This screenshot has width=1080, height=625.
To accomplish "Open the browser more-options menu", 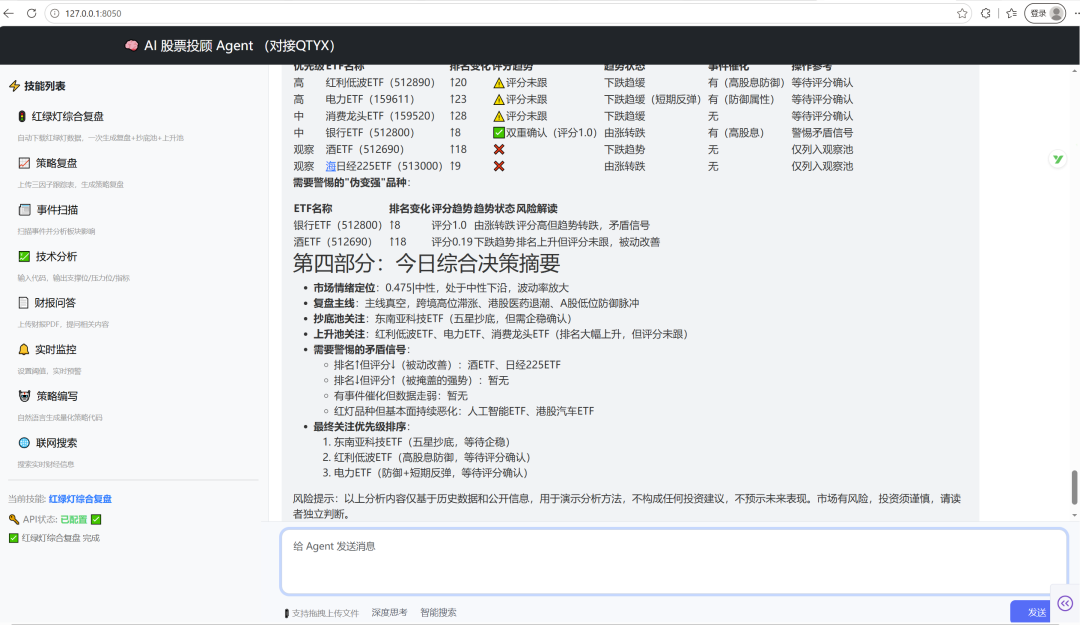I will point(1076,13).
